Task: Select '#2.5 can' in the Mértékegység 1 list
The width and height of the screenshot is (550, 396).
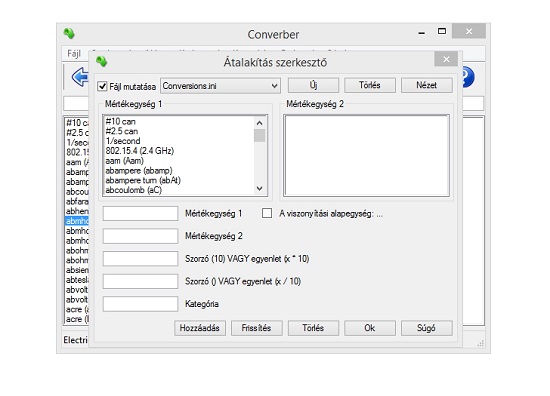Action: pyautogui.click(x=122, y=131)
